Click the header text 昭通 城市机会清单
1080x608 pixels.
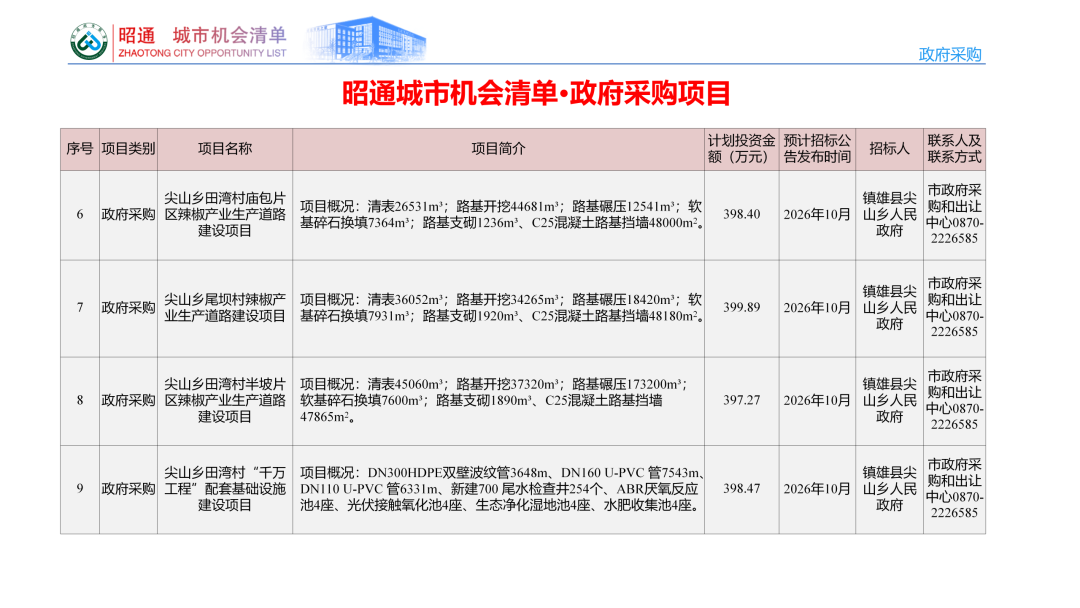(x=202, y=35)
